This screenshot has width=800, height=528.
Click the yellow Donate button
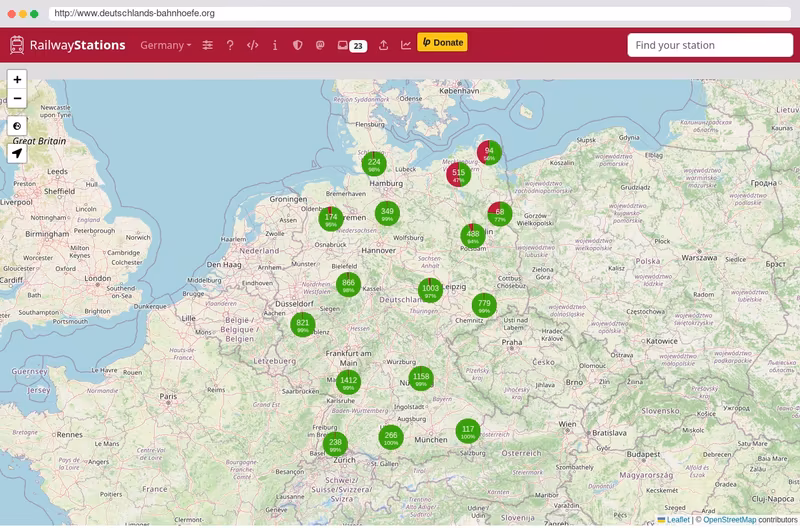442,42
